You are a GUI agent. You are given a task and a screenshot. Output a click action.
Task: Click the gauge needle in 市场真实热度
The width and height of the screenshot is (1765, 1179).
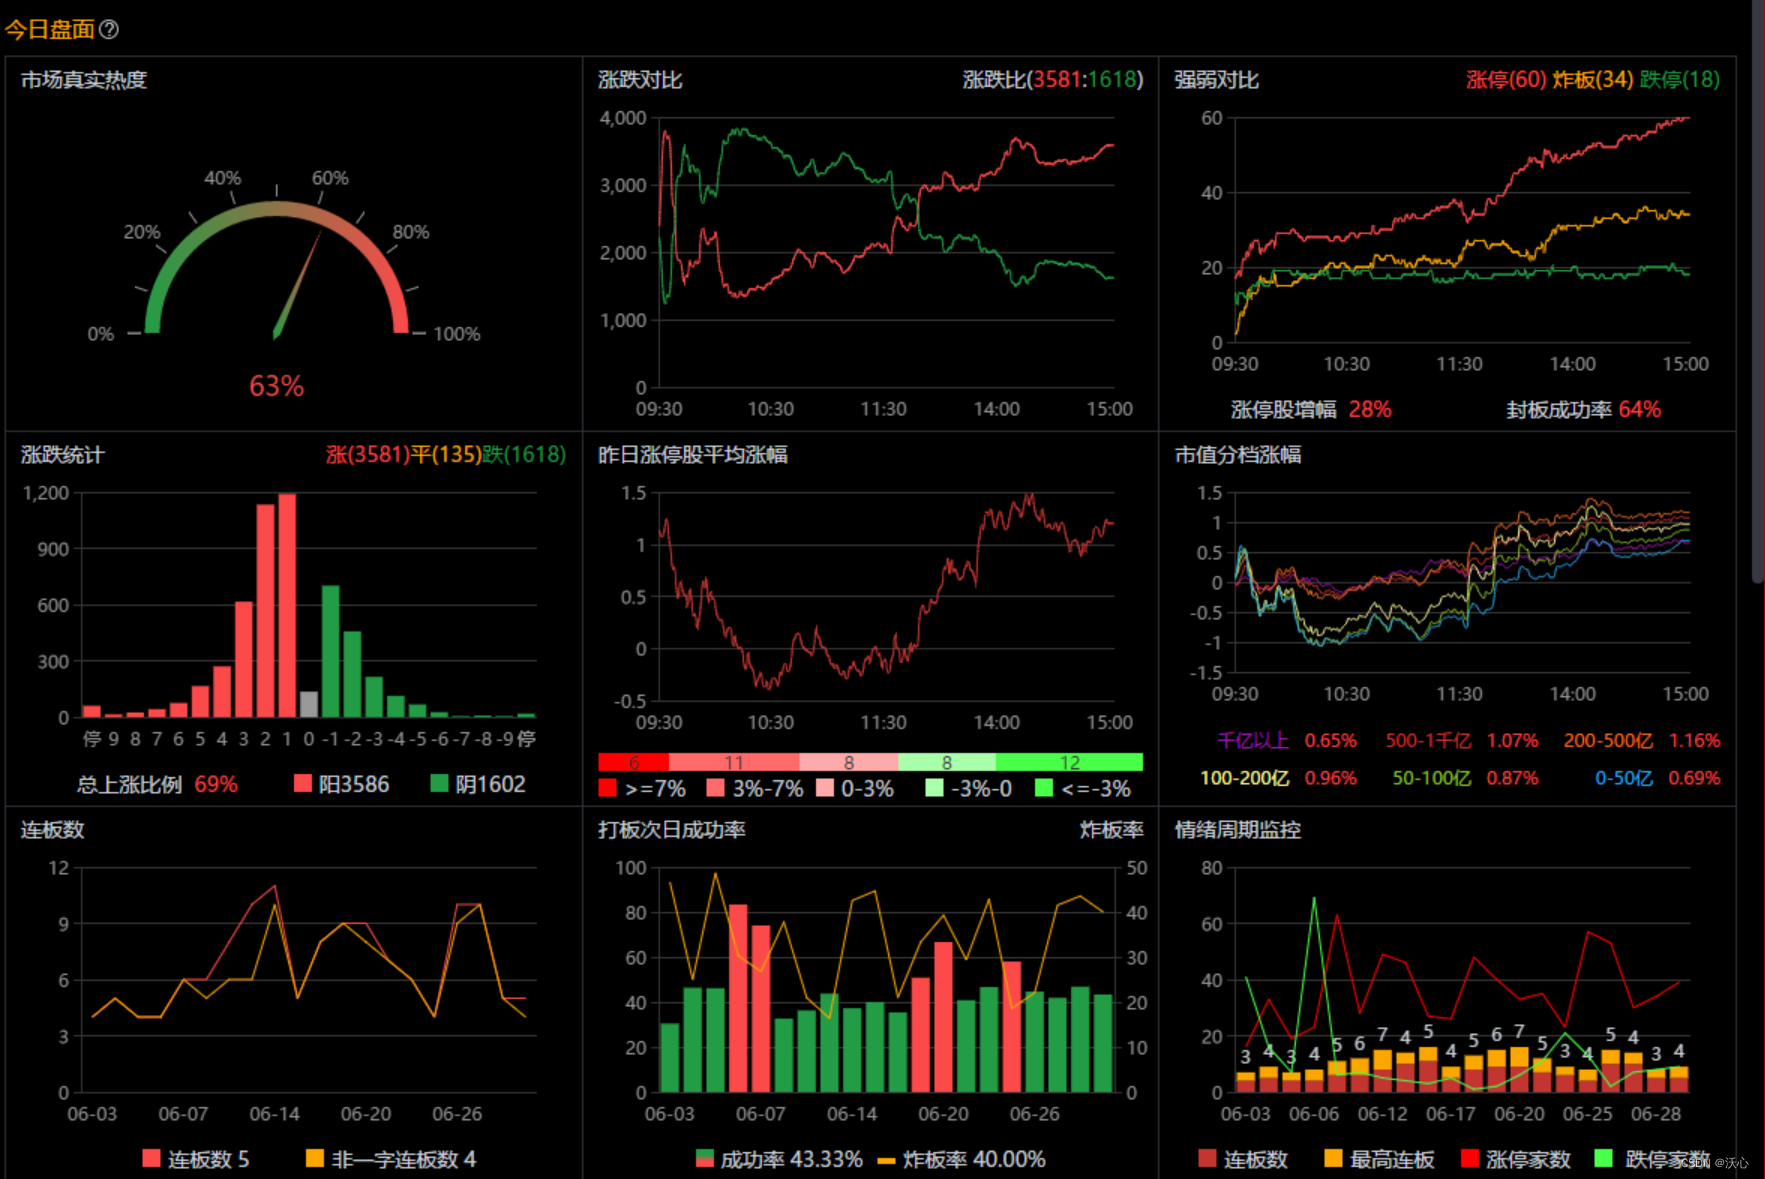[298, 285]
